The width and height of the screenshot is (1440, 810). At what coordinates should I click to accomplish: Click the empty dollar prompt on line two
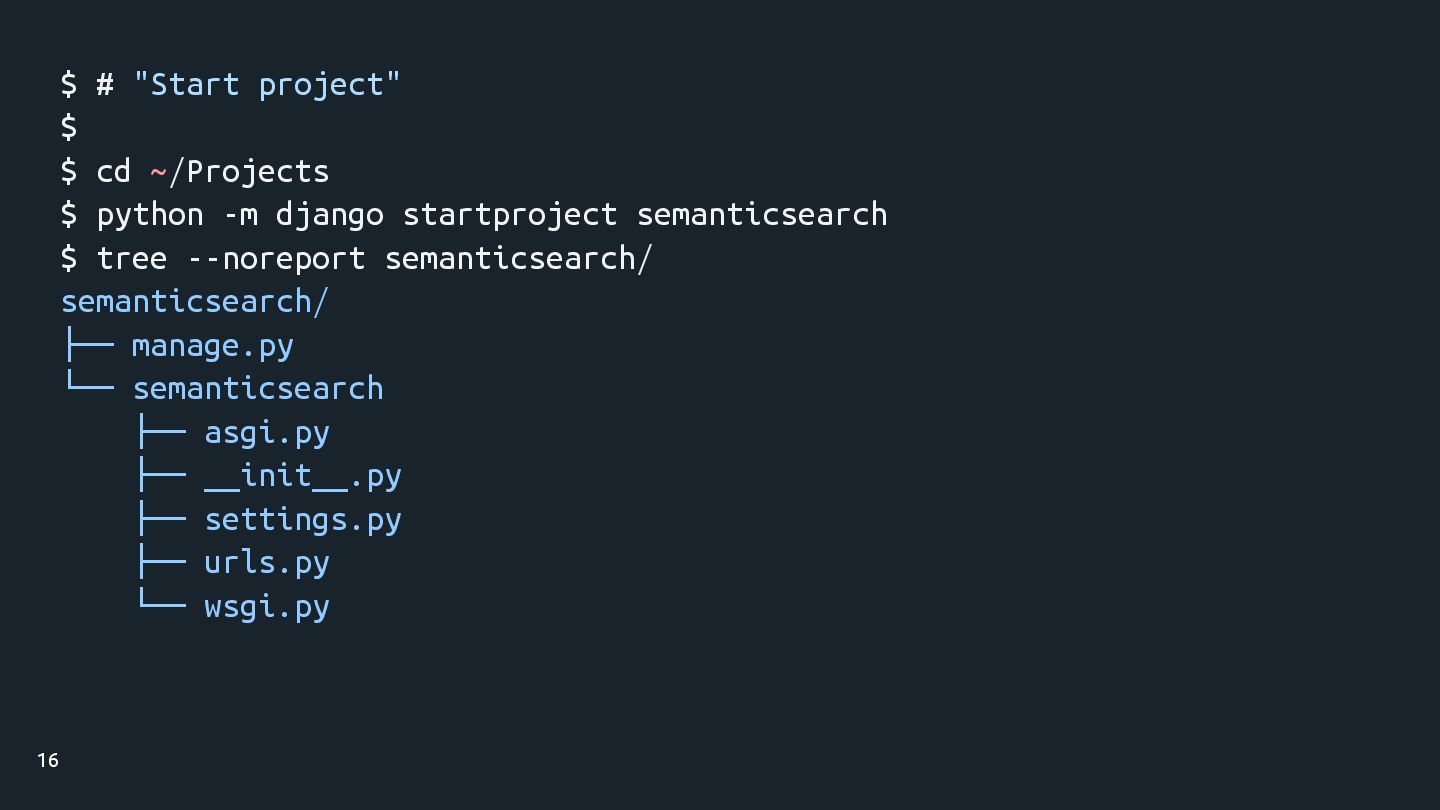69,127
